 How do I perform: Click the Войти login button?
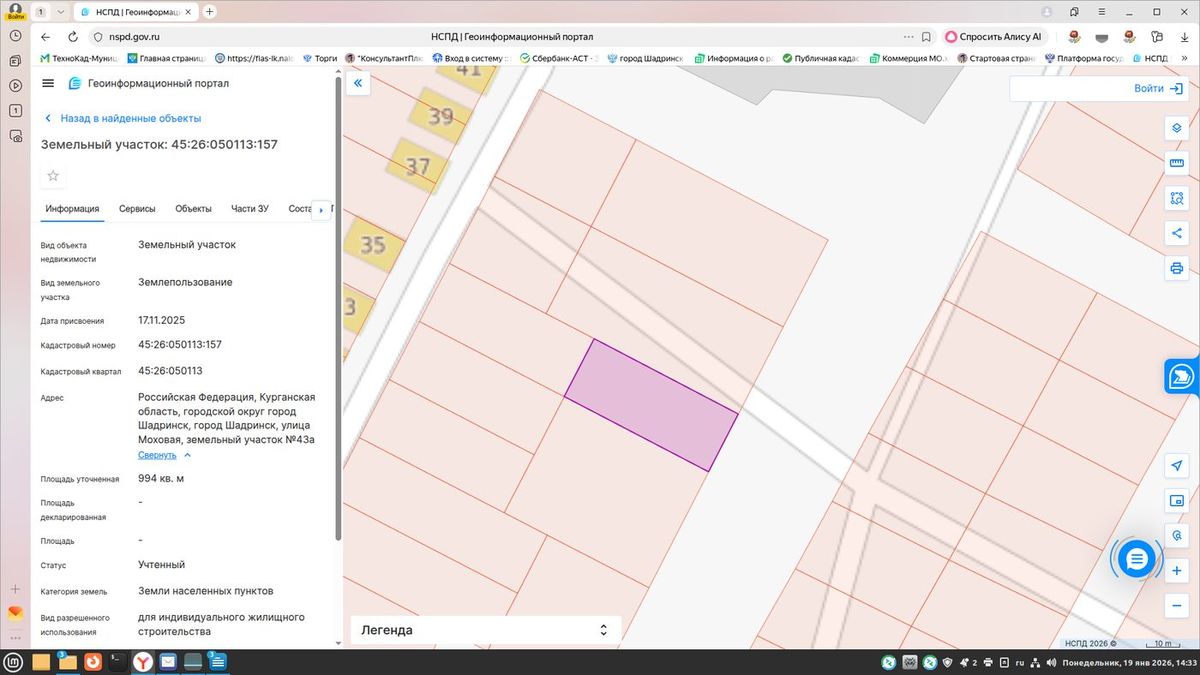tap(1158, 88)
